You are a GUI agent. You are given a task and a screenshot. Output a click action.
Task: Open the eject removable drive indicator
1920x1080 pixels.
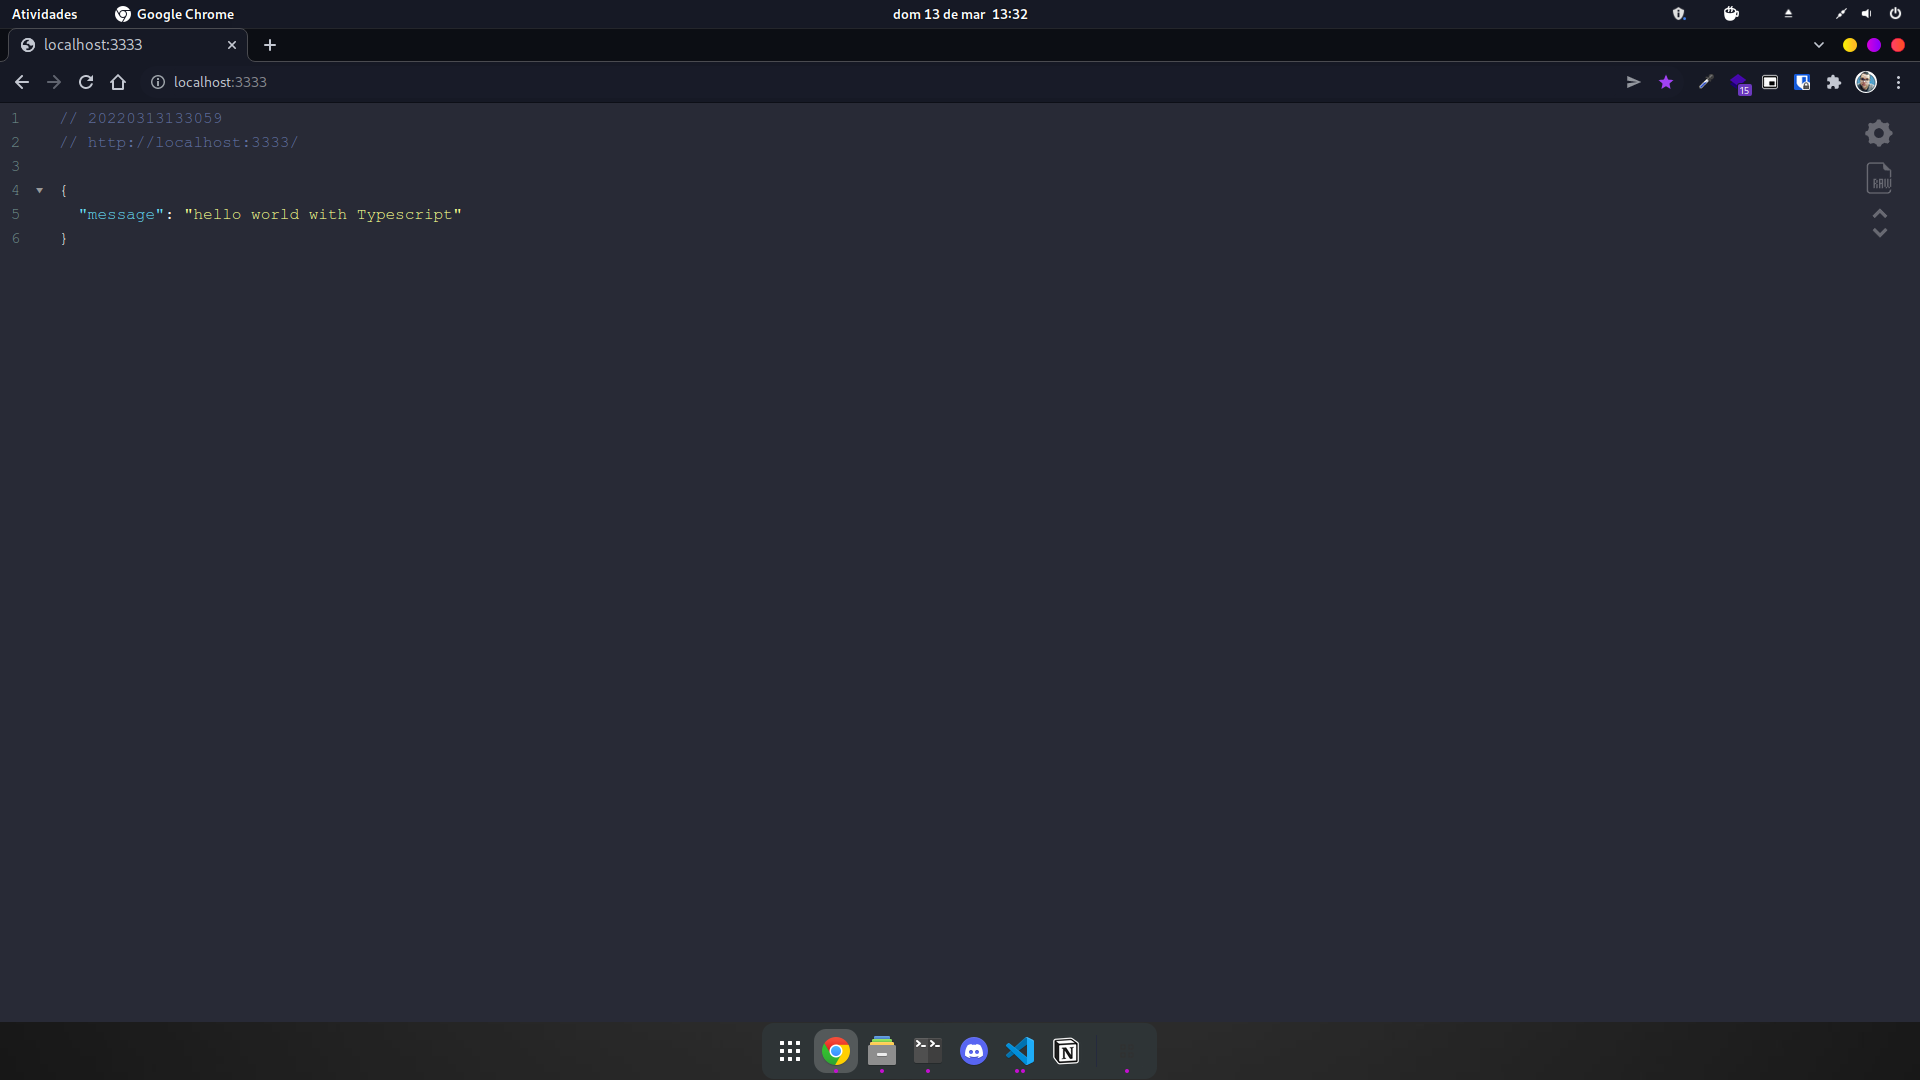point(1788,14)
